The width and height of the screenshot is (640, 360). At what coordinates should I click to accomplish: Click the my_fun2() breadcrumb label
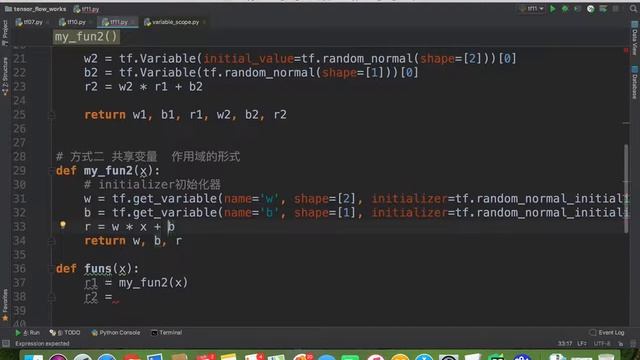[86, 37]
